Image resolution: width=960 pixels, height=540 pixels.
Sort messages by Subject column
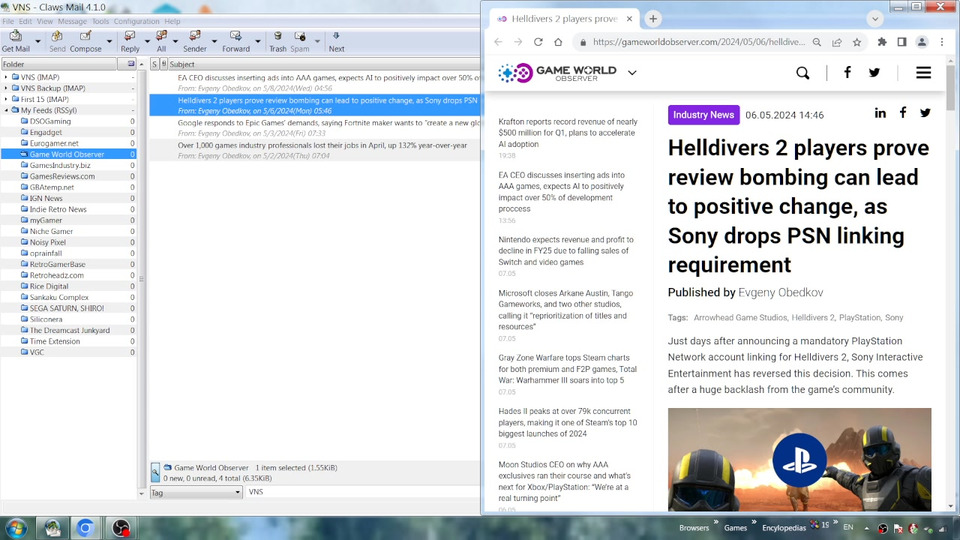point(324,64)
